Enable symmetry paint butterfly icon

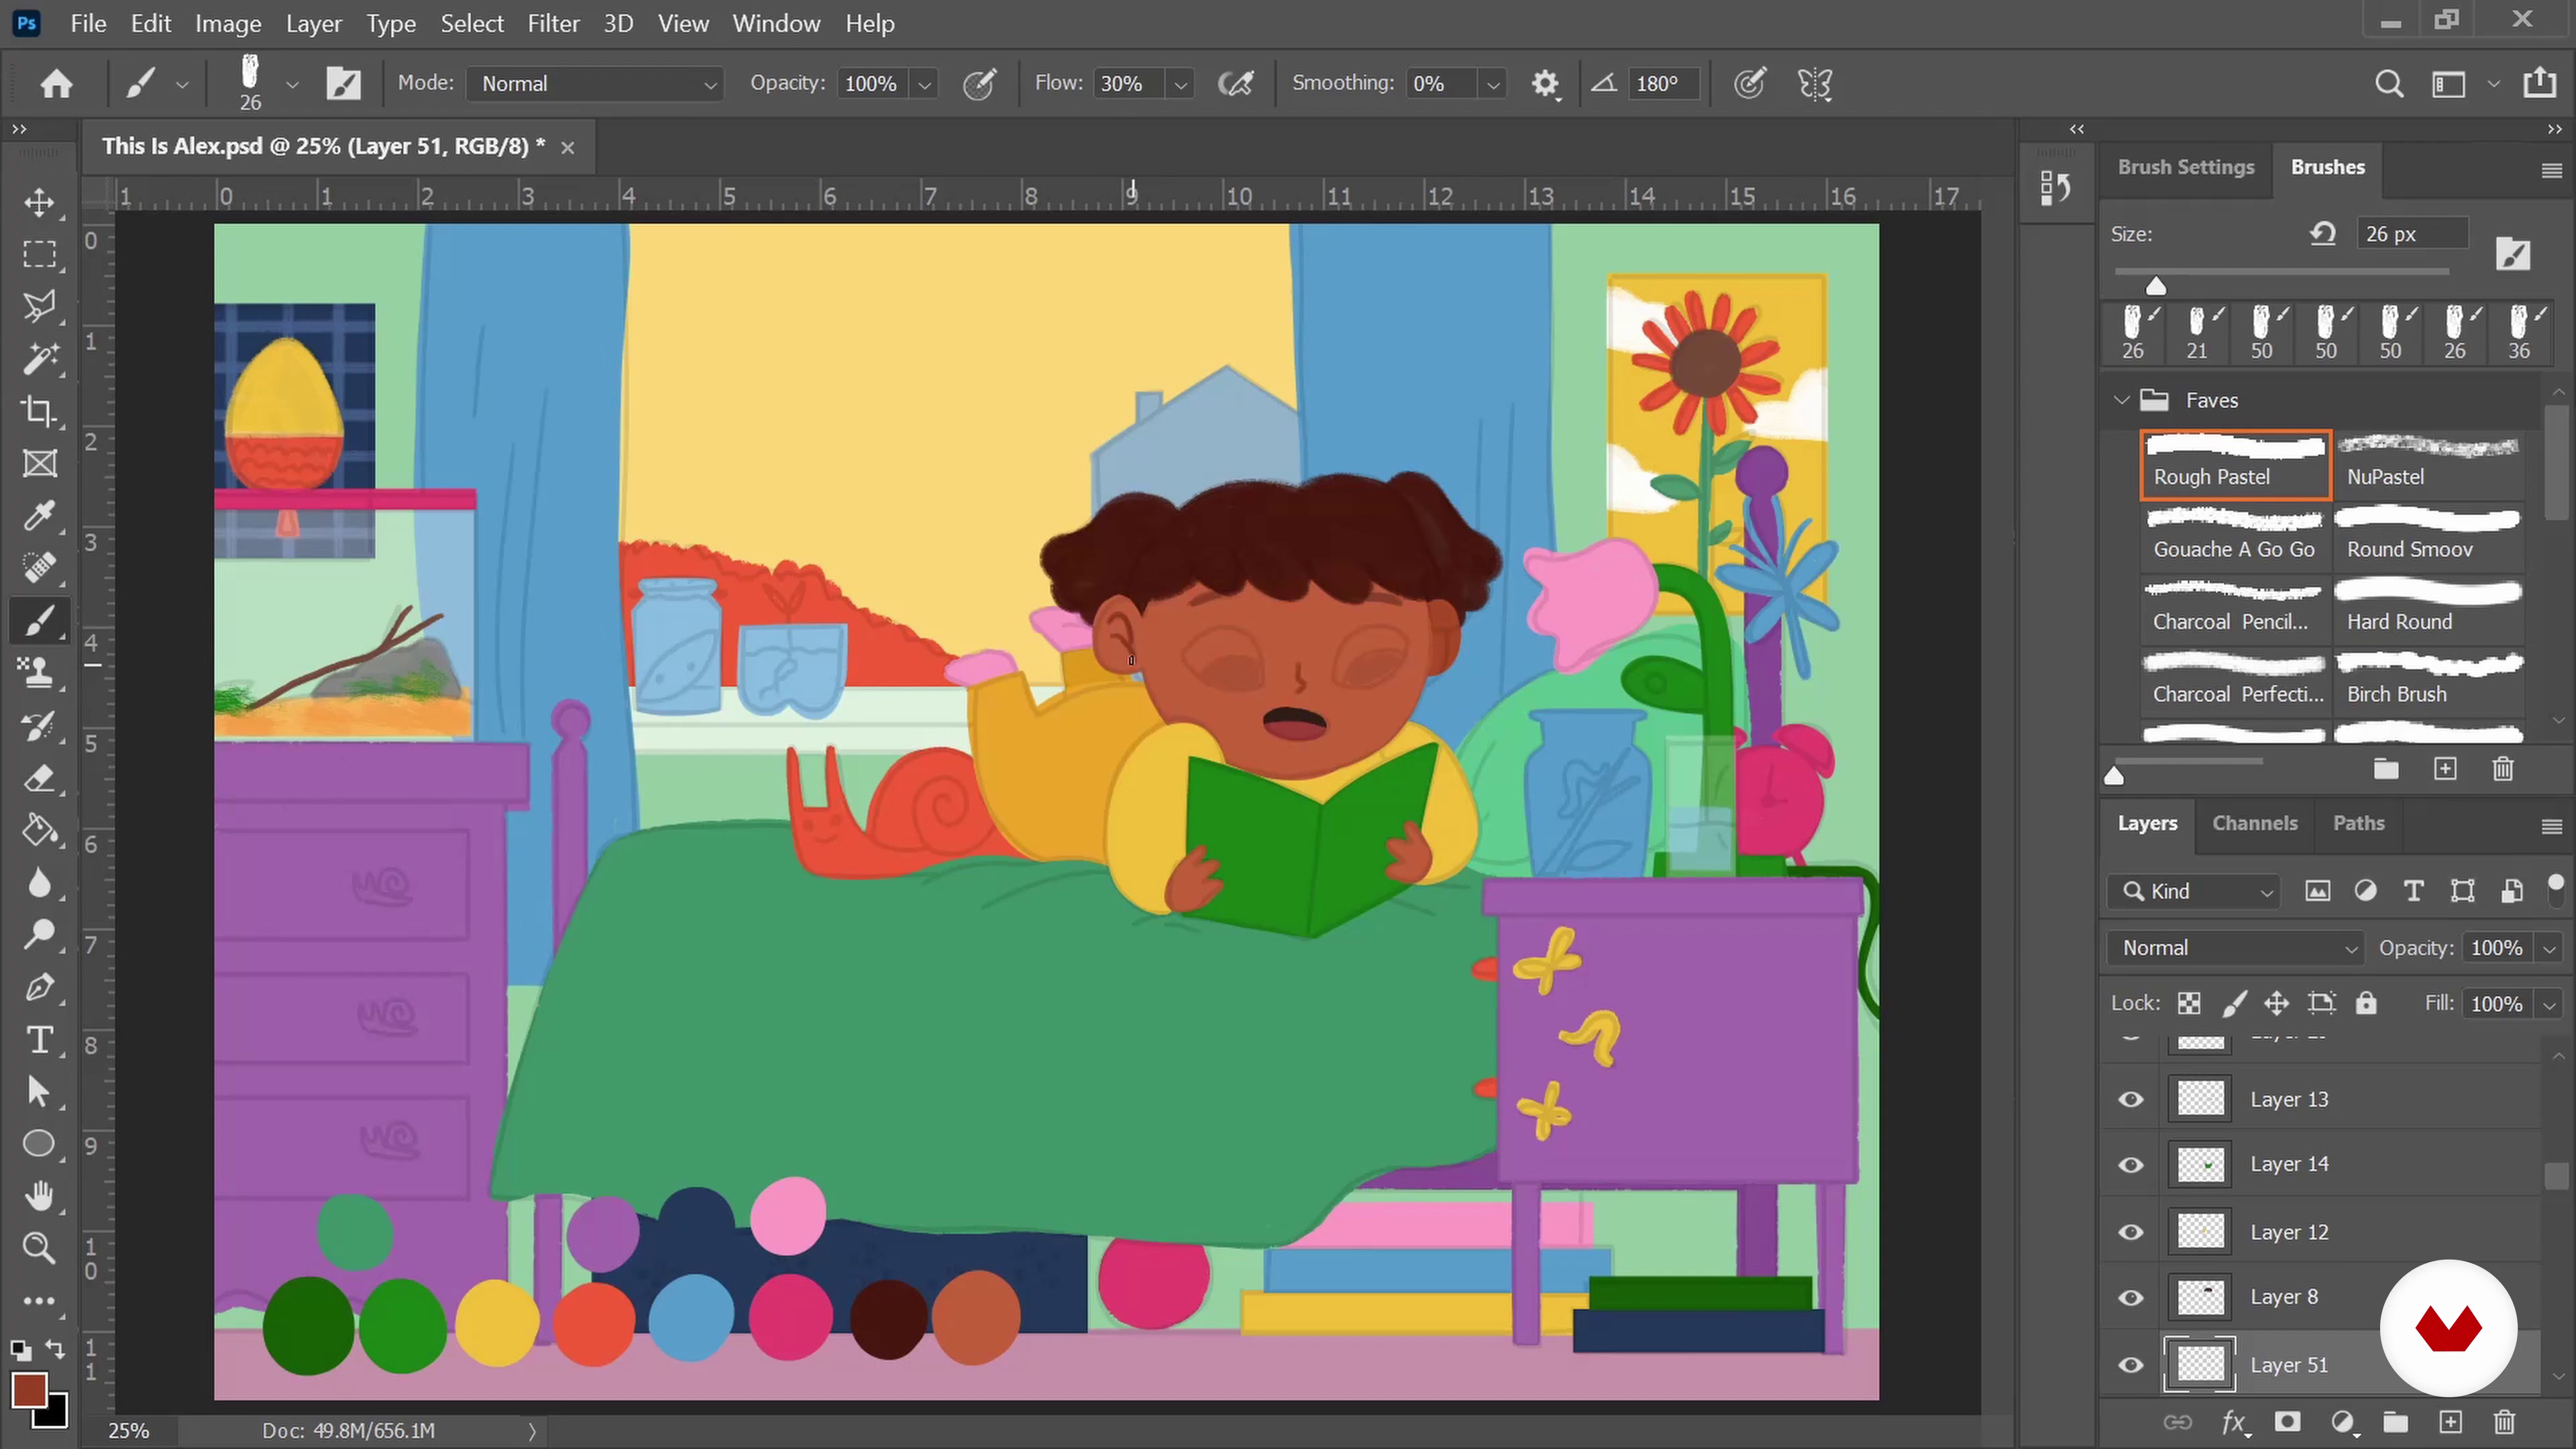point(1814,84)
